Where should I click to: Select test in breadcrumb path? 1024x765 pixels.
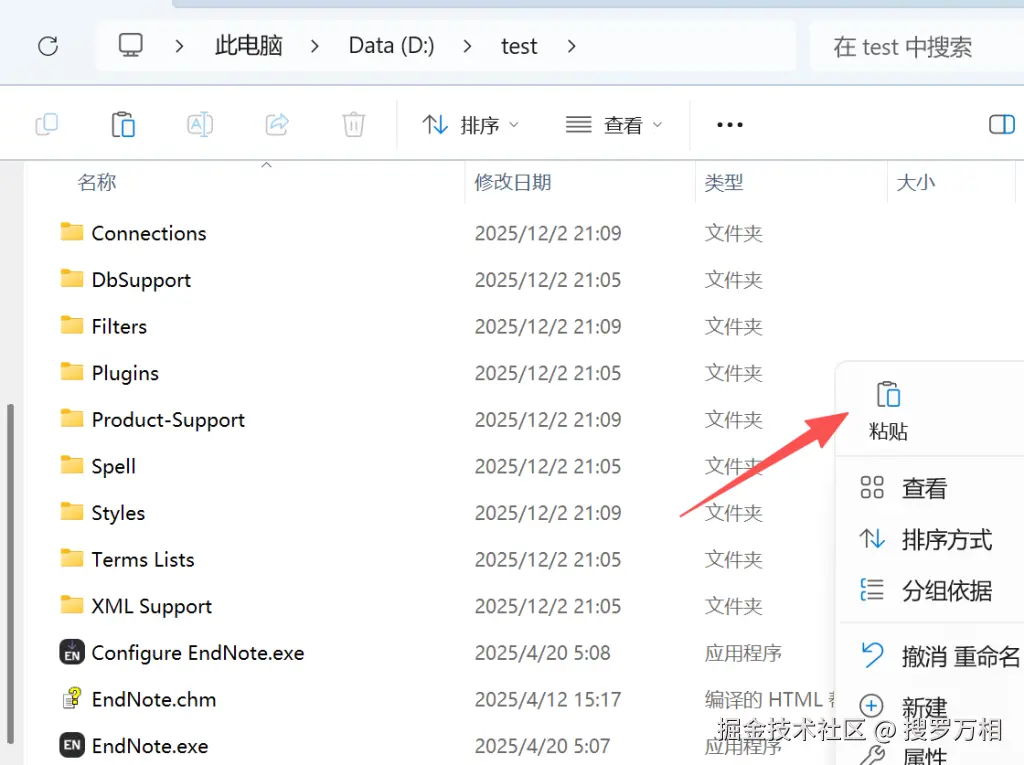(x=519, y=46)
